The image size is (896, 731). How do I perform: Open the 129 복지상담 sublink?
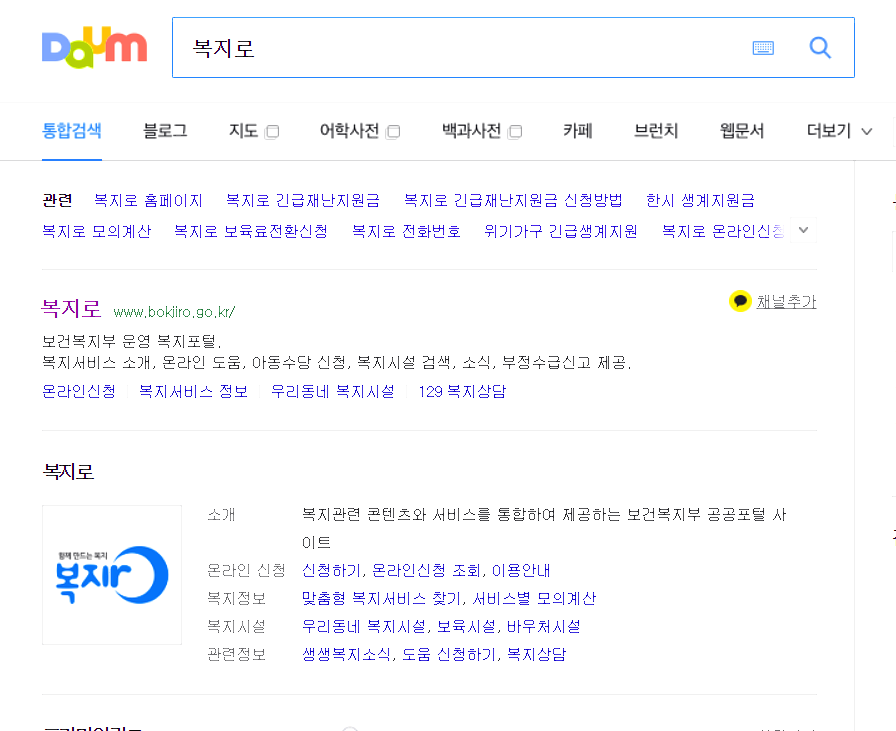(462, 391)
